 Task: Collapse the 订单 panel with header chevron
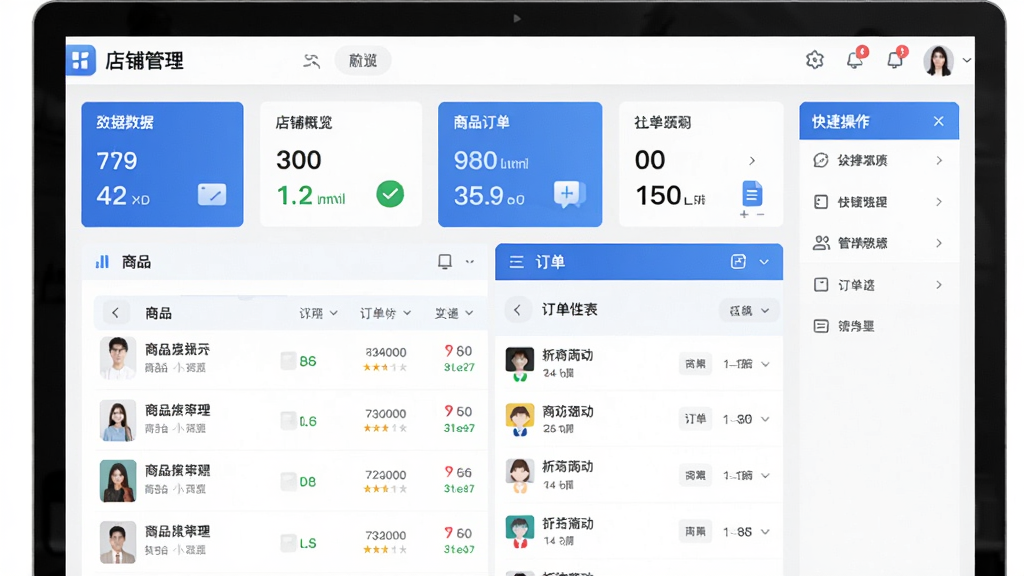[x=764, y=262]
